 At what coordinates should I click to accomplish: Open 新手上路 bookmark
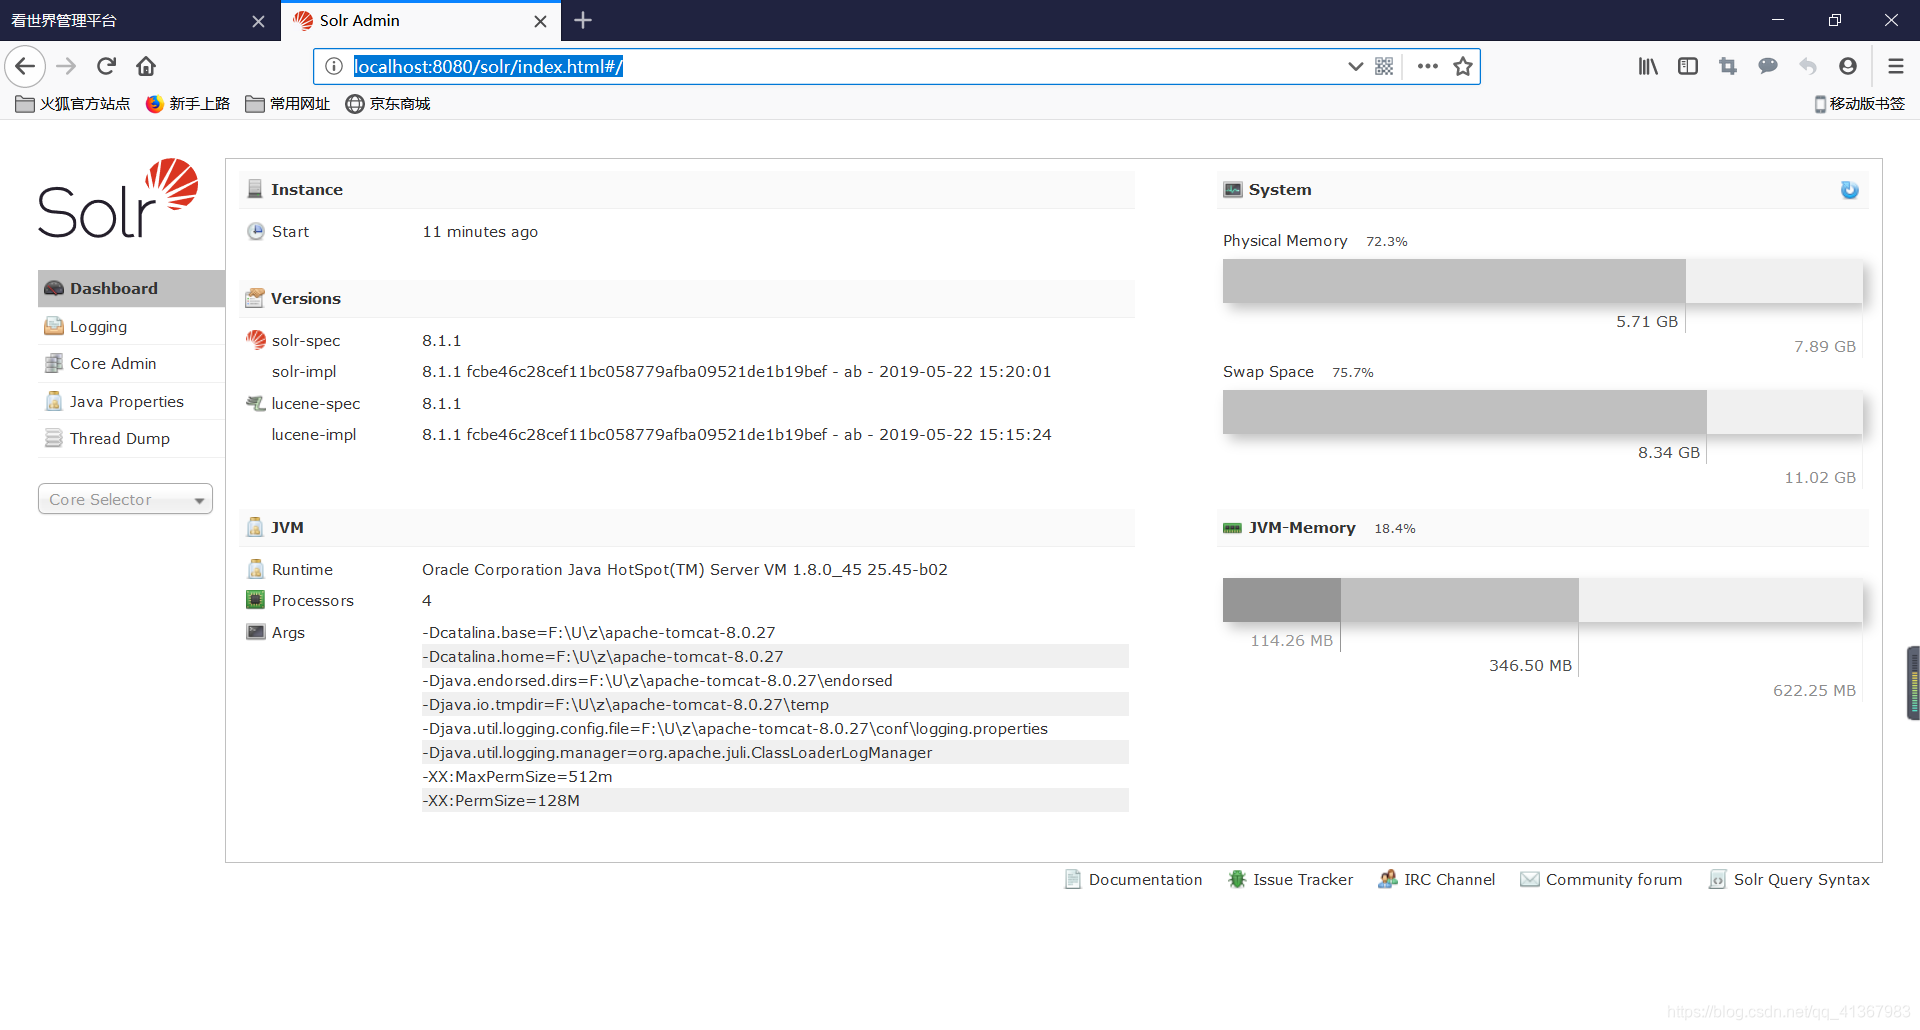point(188,104)
